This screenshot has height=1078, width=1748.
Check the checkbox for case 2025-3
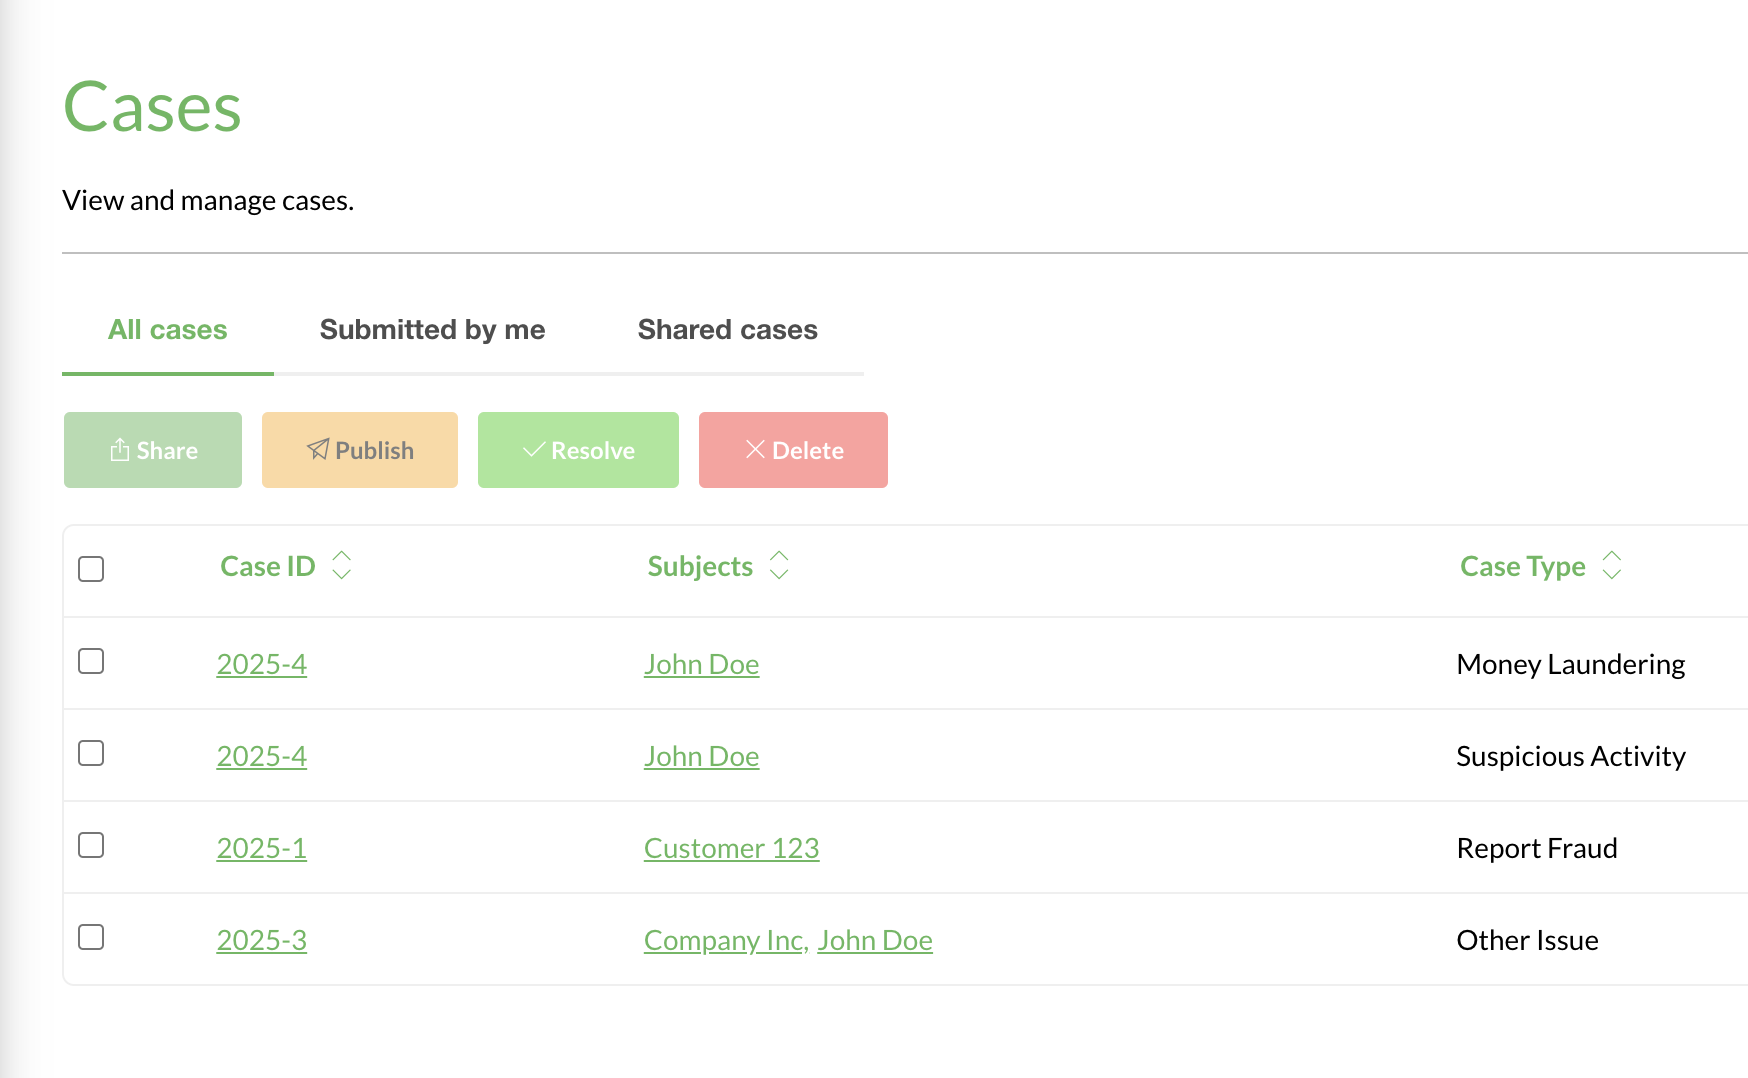coord(90,938)
